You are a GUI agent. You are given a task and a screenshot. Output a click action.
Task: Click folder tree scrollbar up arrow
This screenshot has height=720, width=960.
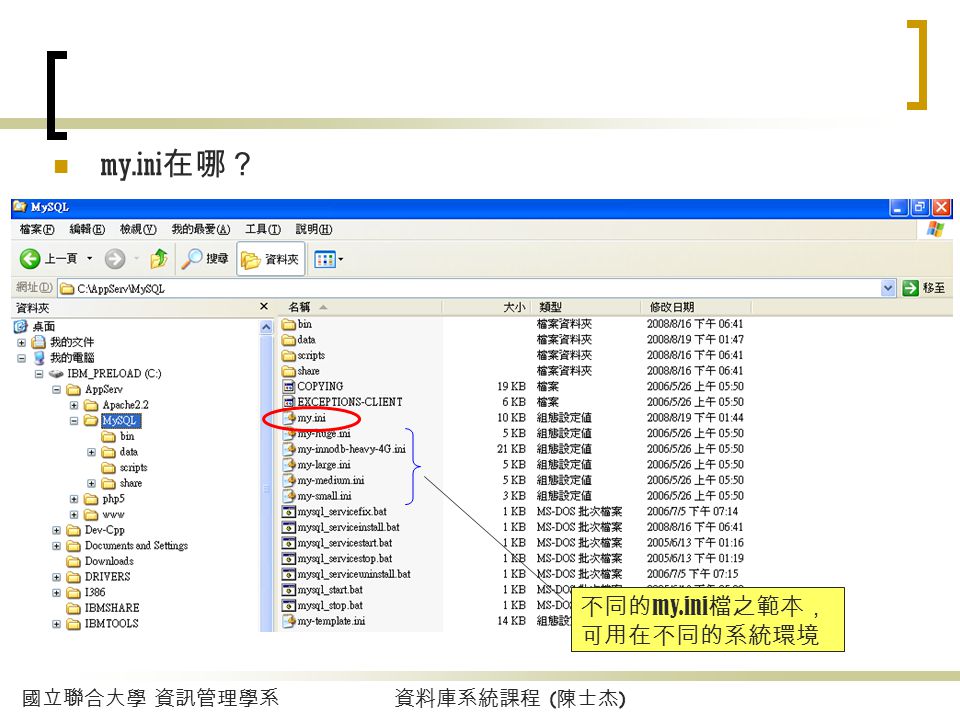[x=266, y=327]
